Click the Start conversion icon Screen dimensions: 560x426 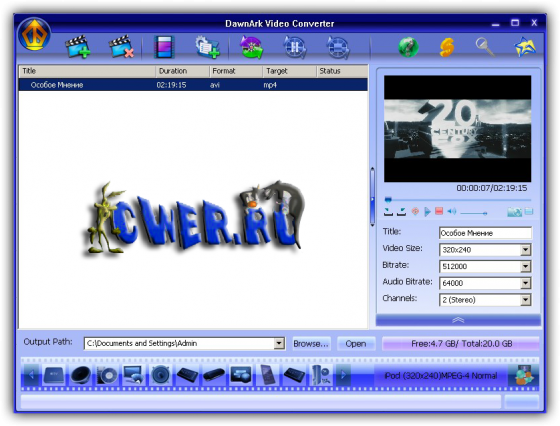(251, 47)
